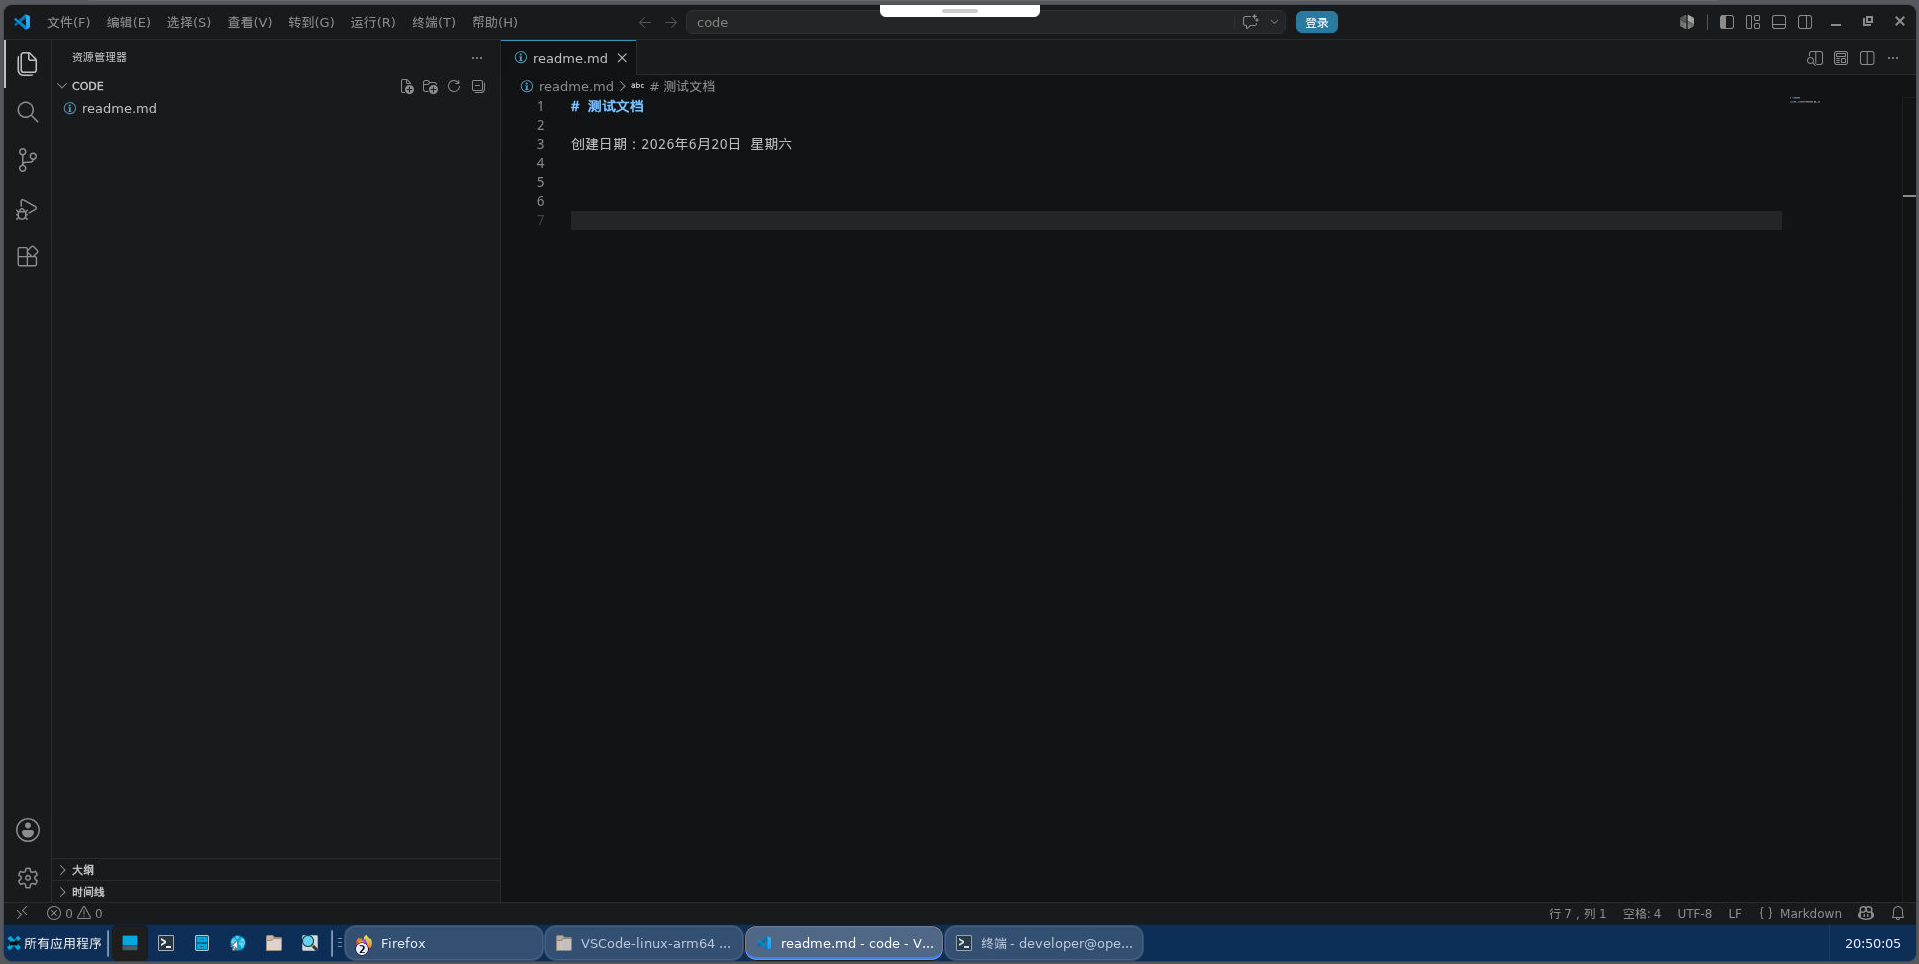Open the Explorer view in activity bar

tap(28, 64)
